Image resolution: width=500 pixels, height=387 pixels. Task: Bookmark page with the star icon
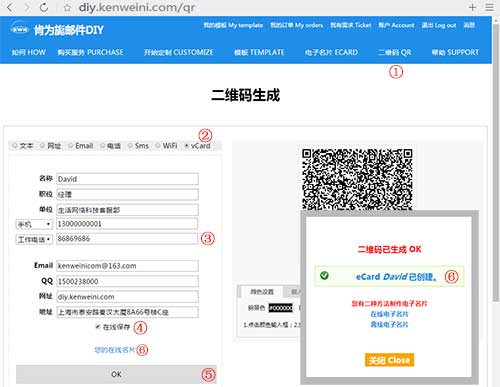pos(67,7)
